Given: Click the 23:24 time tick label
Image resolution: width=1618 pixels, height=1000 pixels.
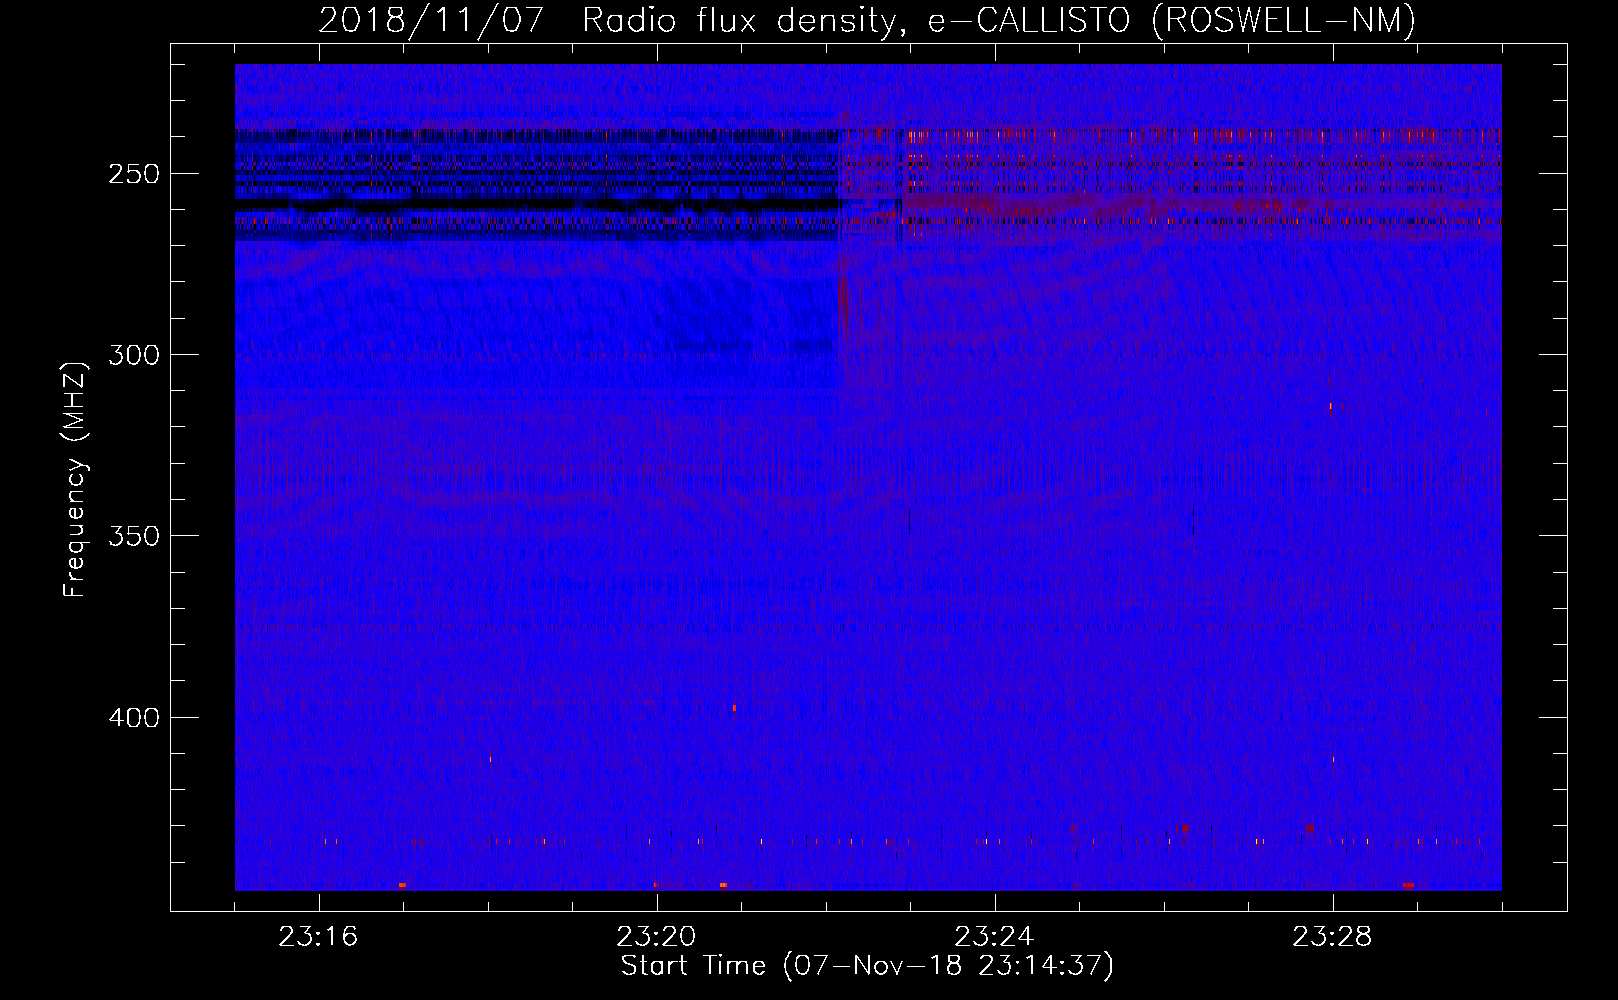Looking at the screenshot, I should pyautogui.click(x=994, y=937).
